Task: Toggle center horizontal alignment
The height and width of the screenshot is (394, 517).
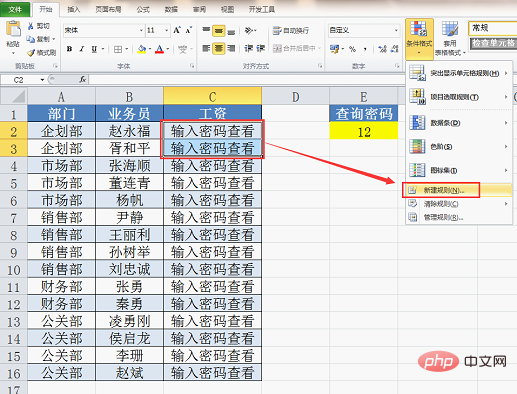Action: click(x=219, y=49)
